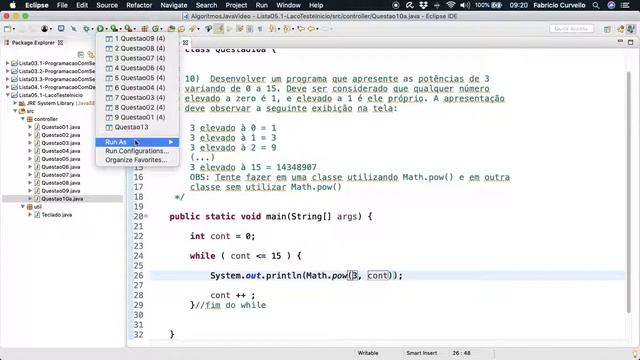Click the Open Perspective icon
Screen dimensions: 640x360
click(607, 29)
